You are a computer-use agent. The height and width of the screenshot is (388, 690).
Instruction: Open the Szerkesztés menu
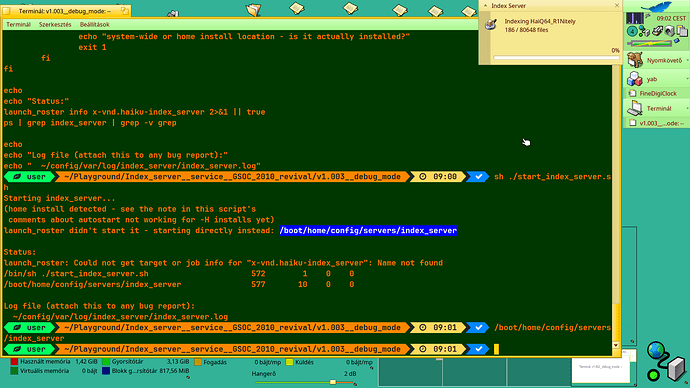coord(55,25)
